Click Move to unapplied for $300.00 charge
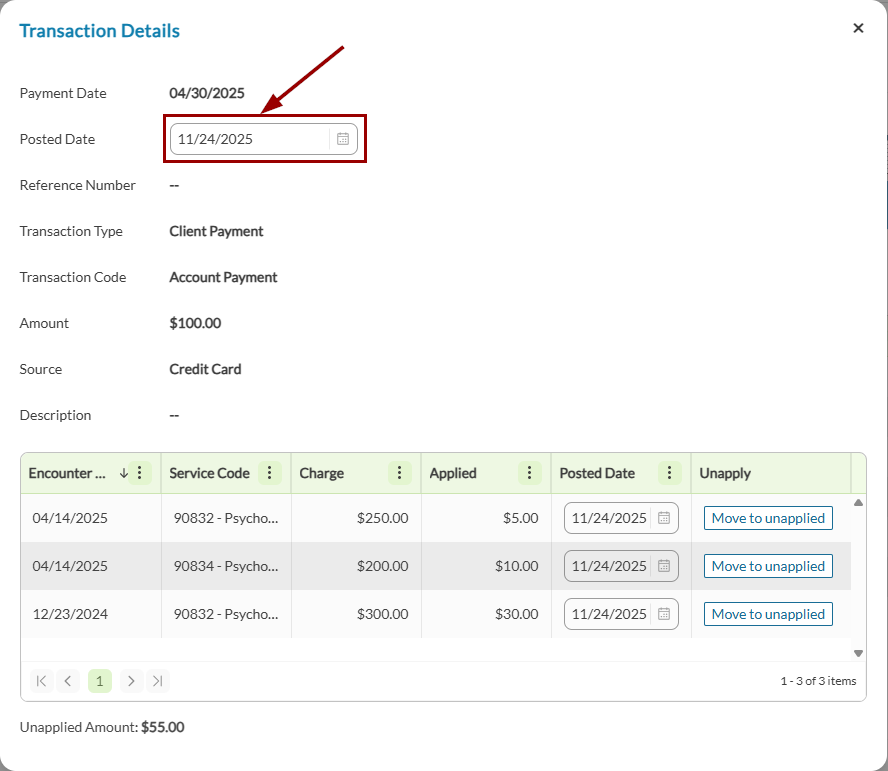888x771 pixels. click(768, 614)
